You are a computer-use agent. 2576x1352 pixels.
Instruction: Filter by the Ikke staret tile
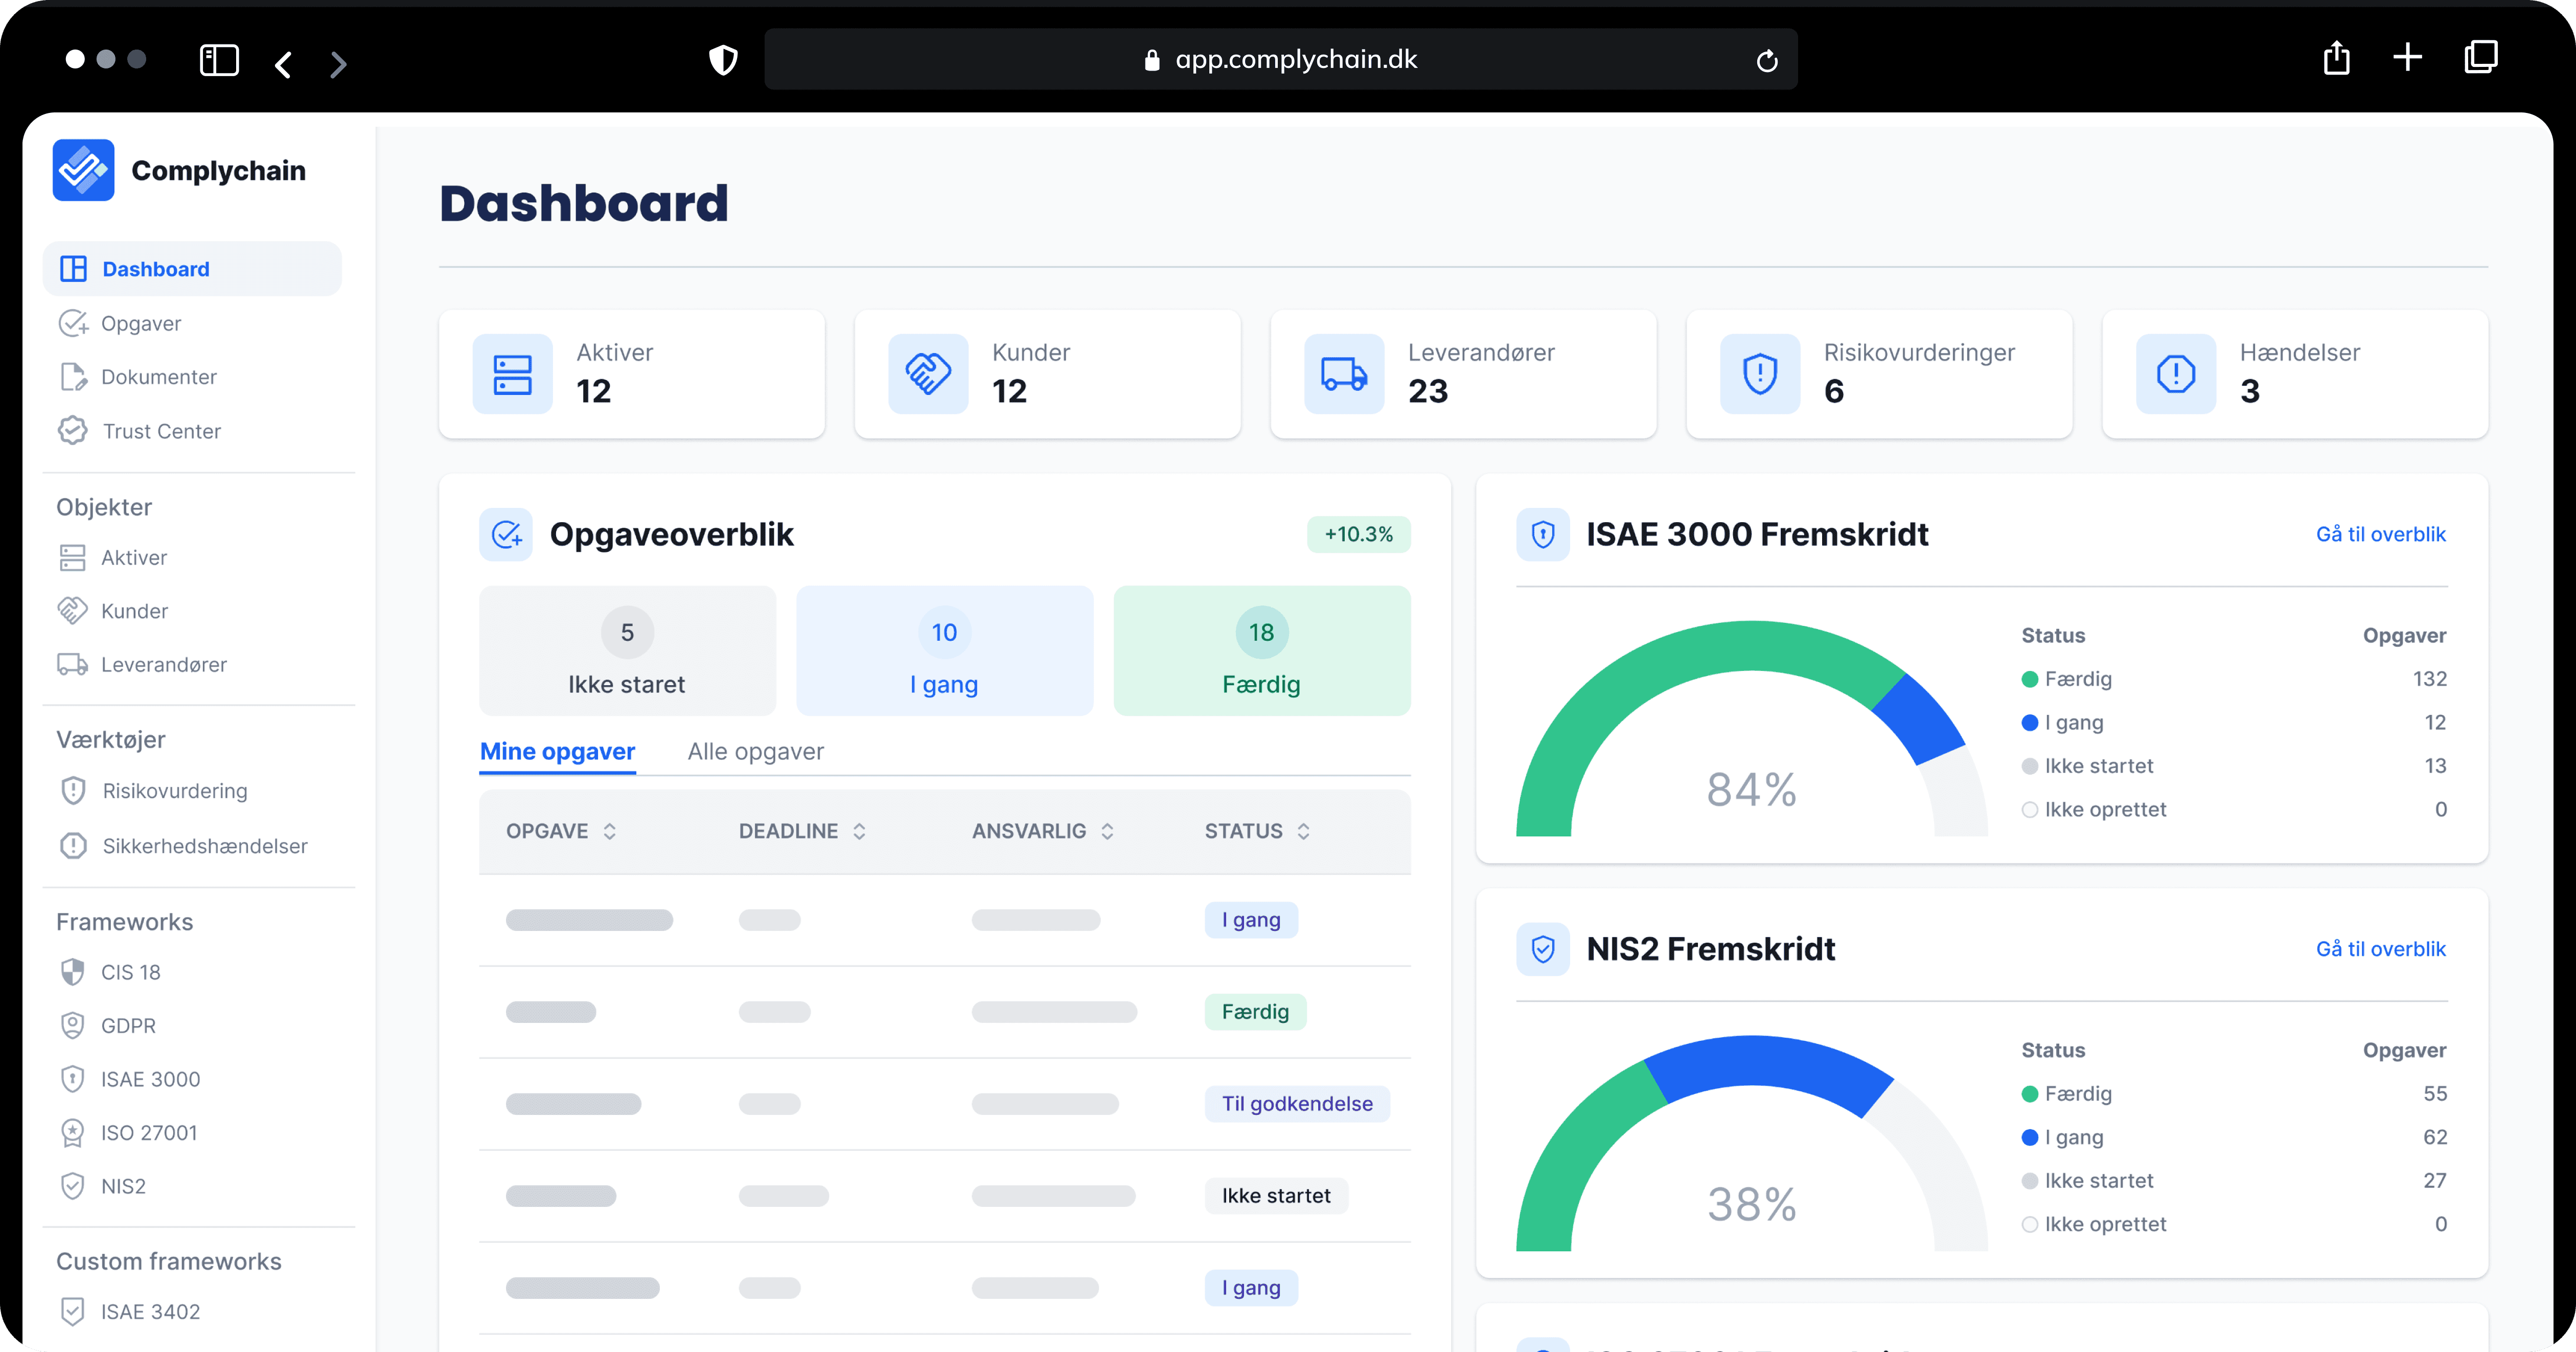pos(627,651)
